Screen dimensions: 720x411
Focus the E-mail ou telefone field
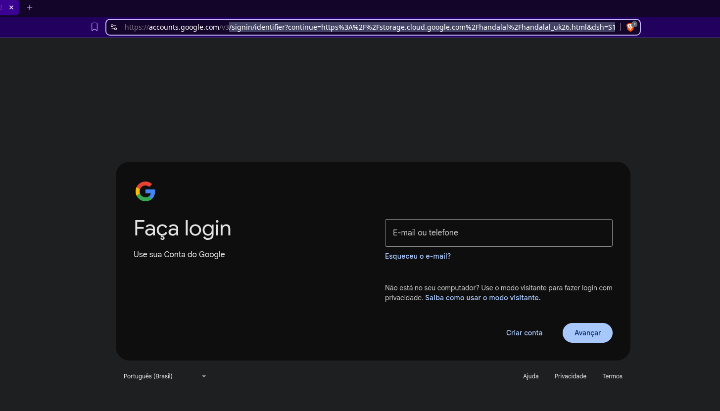498,233
